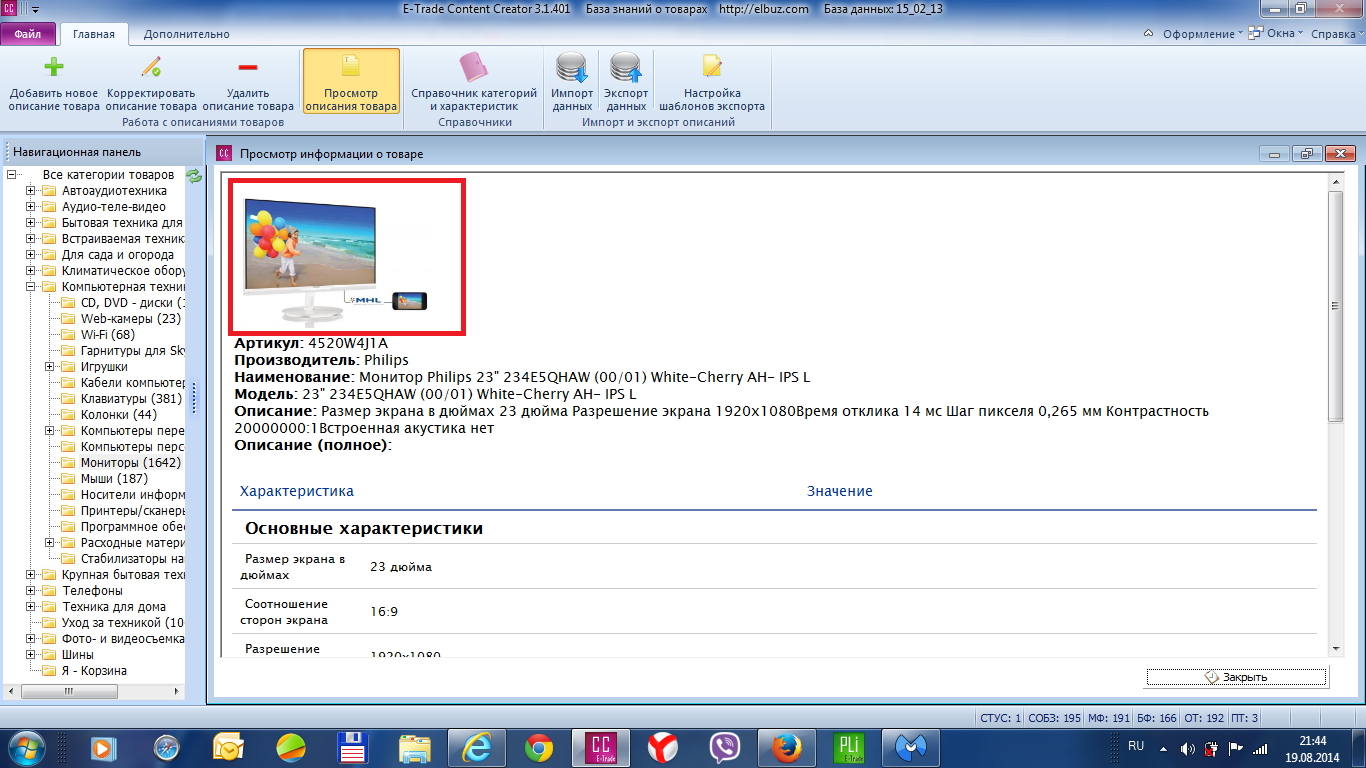This screenshot has width=1366, height=768.
Task: Collapse the Компьютерная техника category
Action: click(x=31, y=287)
